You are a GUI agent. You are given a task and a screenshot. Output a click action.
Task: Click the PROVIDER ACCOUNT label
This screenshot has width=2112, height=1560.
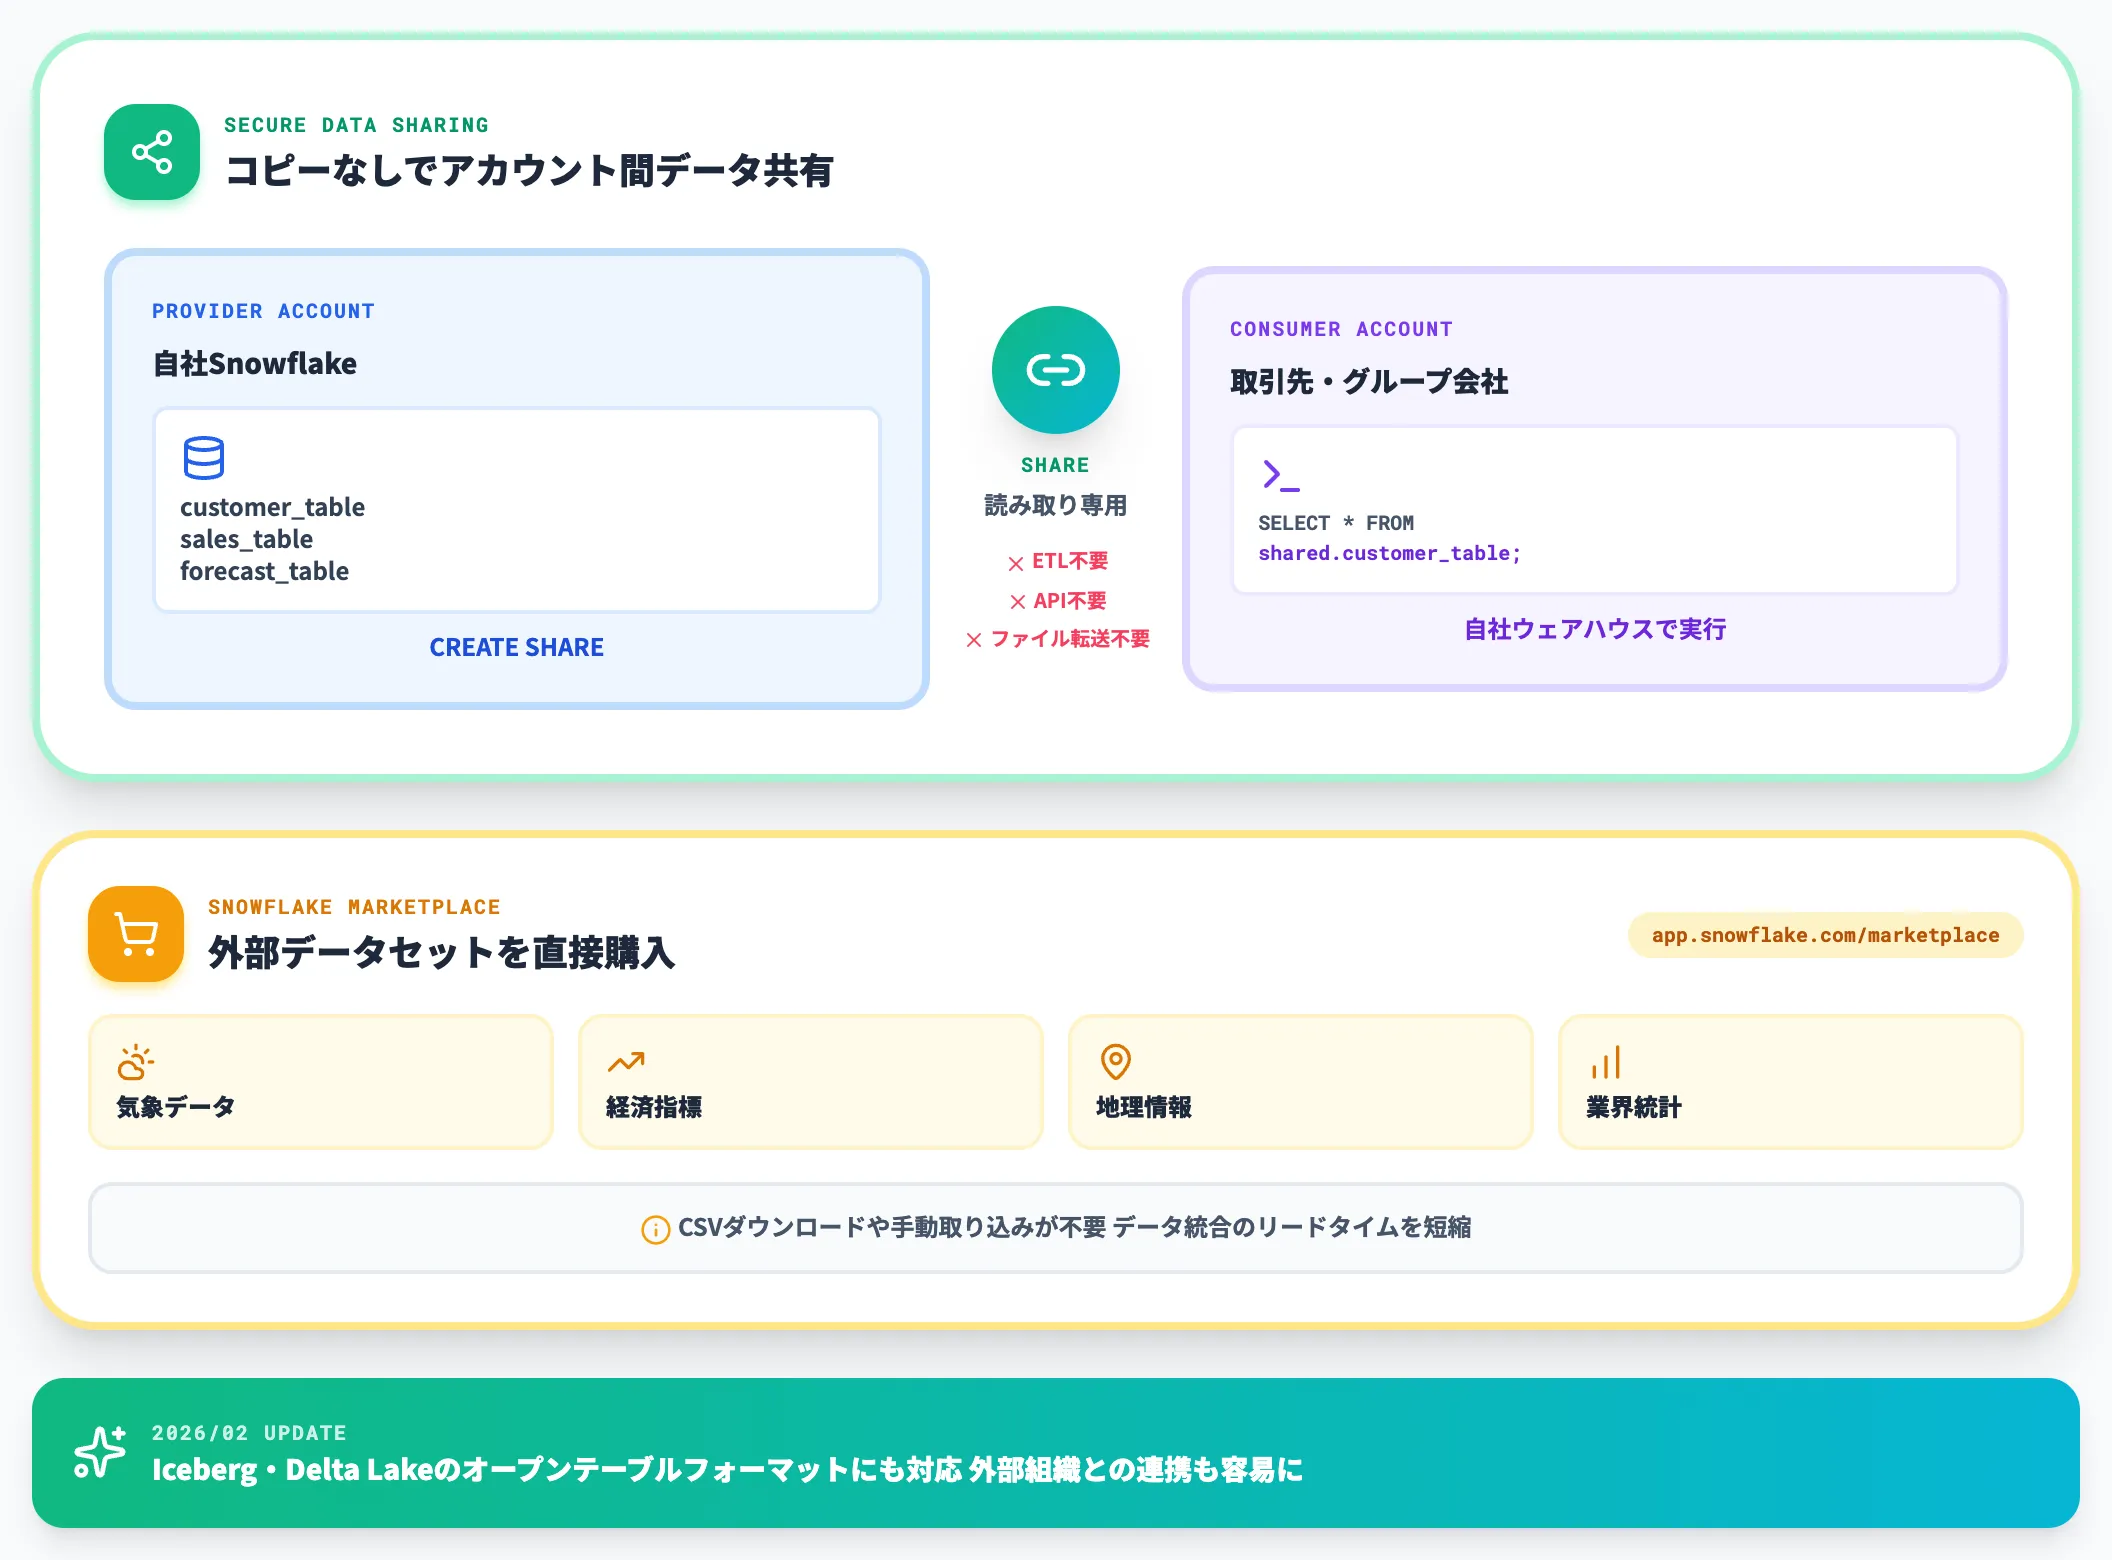coord(263,311)
